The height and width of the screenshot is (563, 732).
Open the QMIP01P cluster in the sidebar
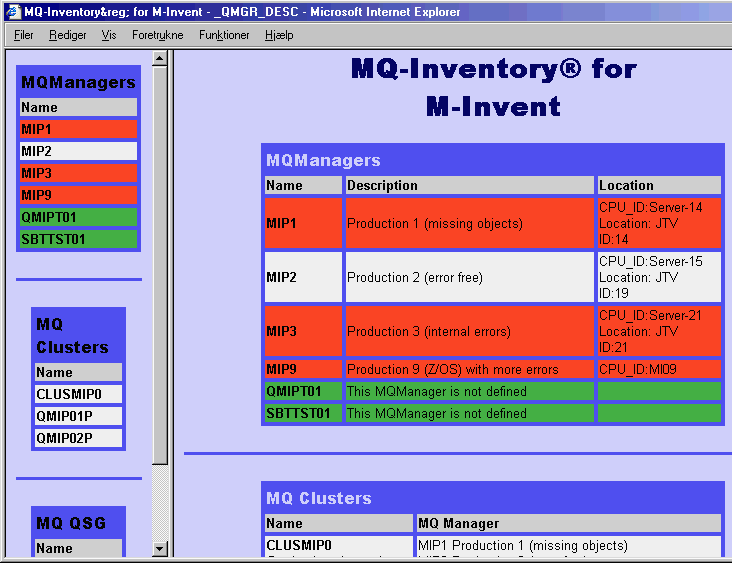click(78, 416)
